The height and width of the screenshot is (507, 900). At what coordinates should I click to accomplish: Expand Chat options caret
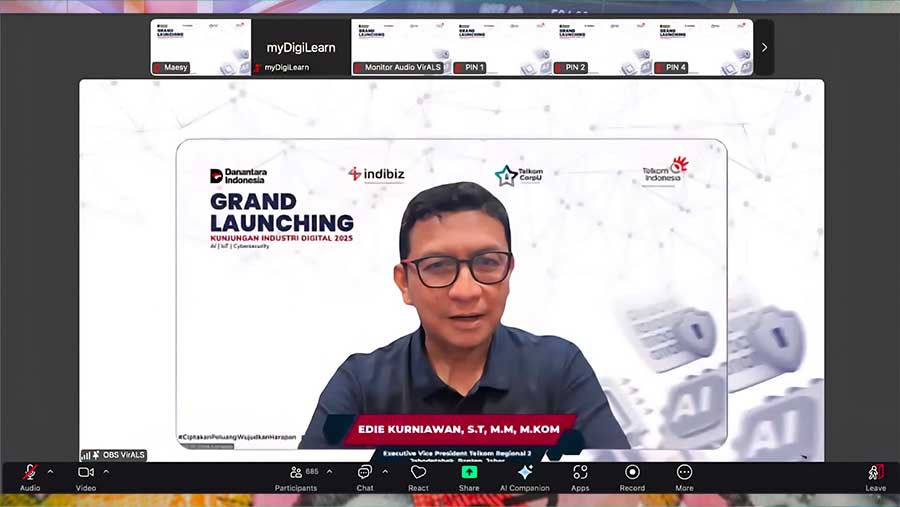point(385,471)
